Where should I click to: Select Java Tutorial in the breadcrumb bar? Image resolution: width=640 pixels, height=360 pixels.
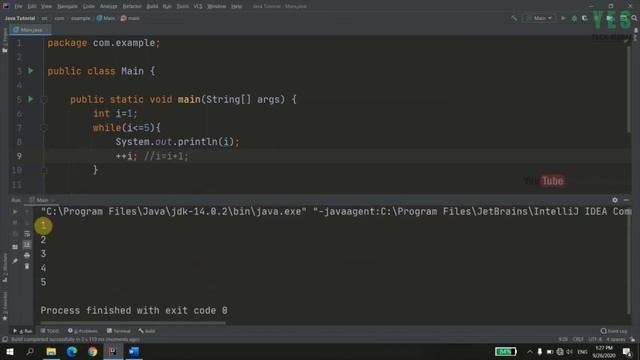click(x=20, y=18)
